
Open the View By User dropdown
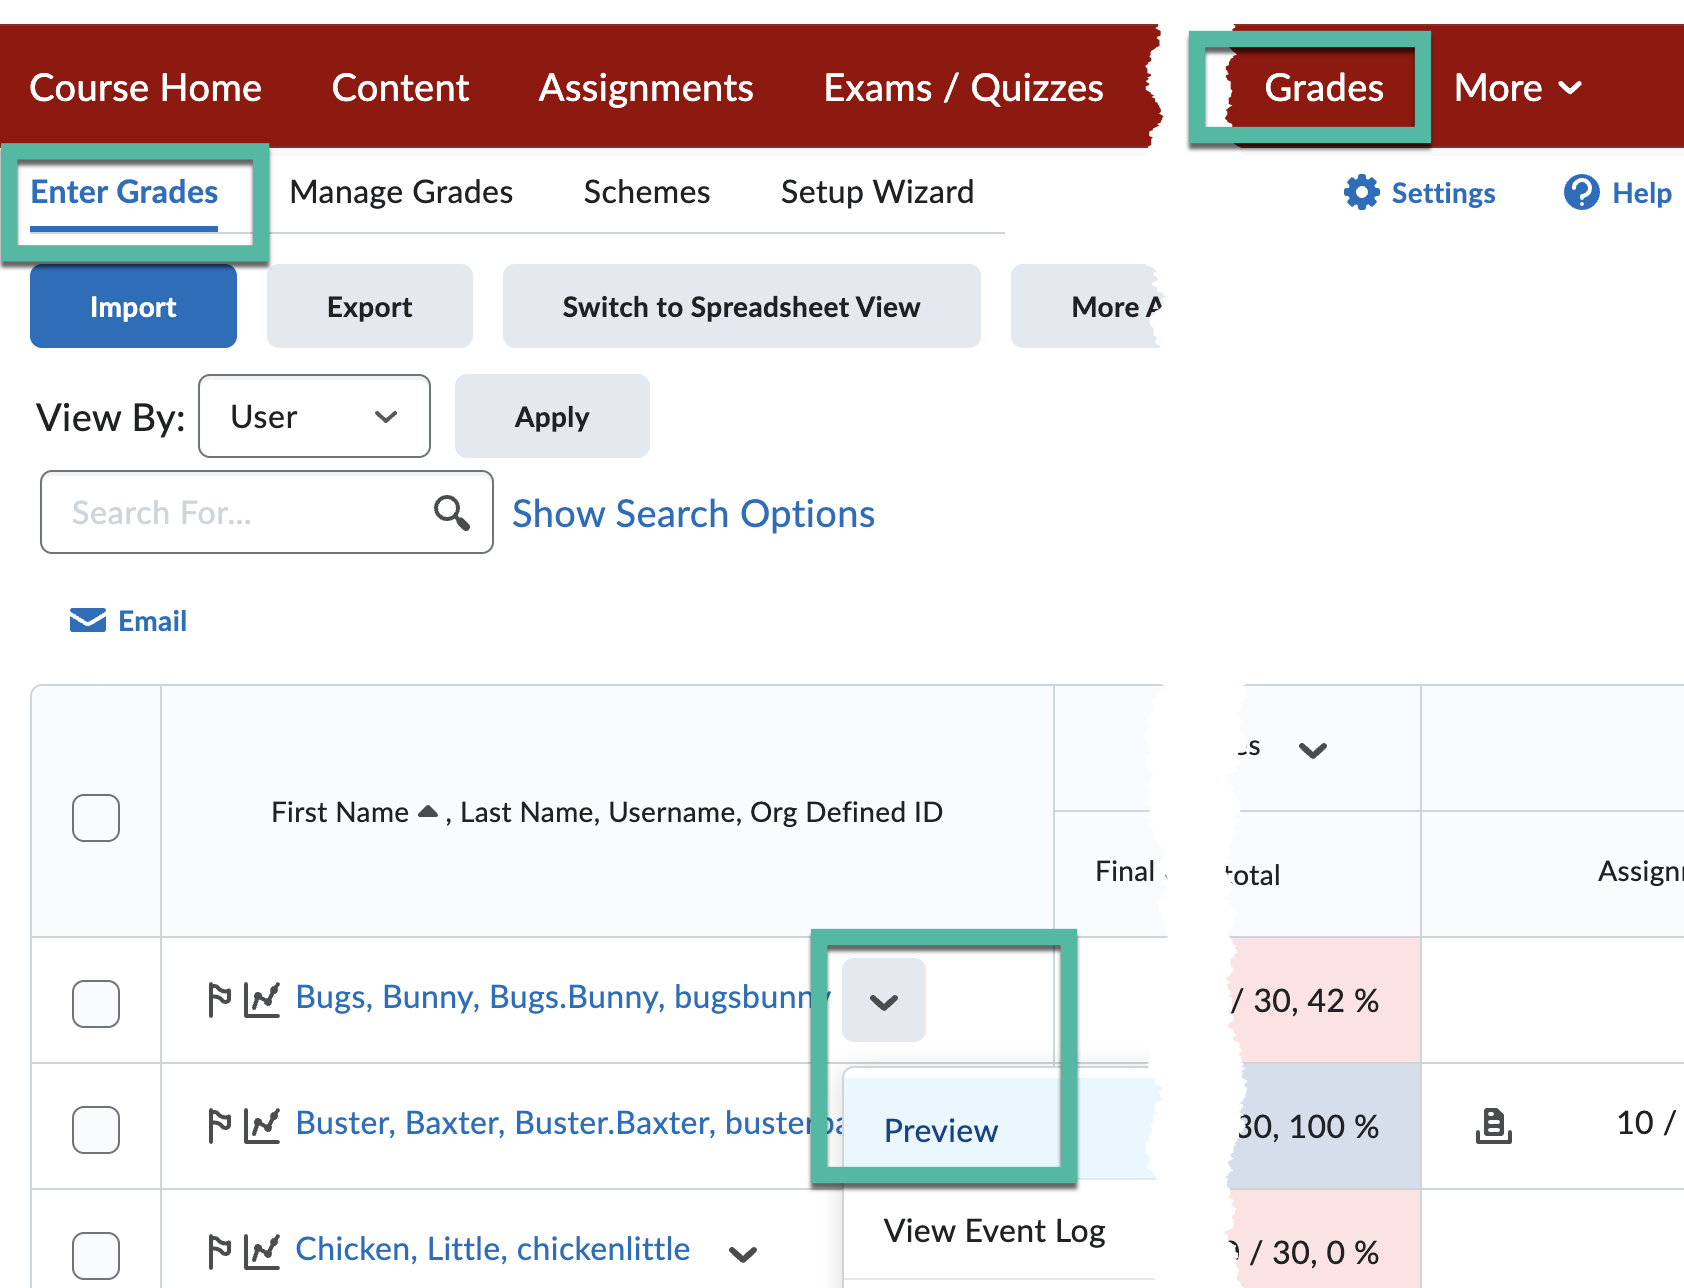point(314,416)
